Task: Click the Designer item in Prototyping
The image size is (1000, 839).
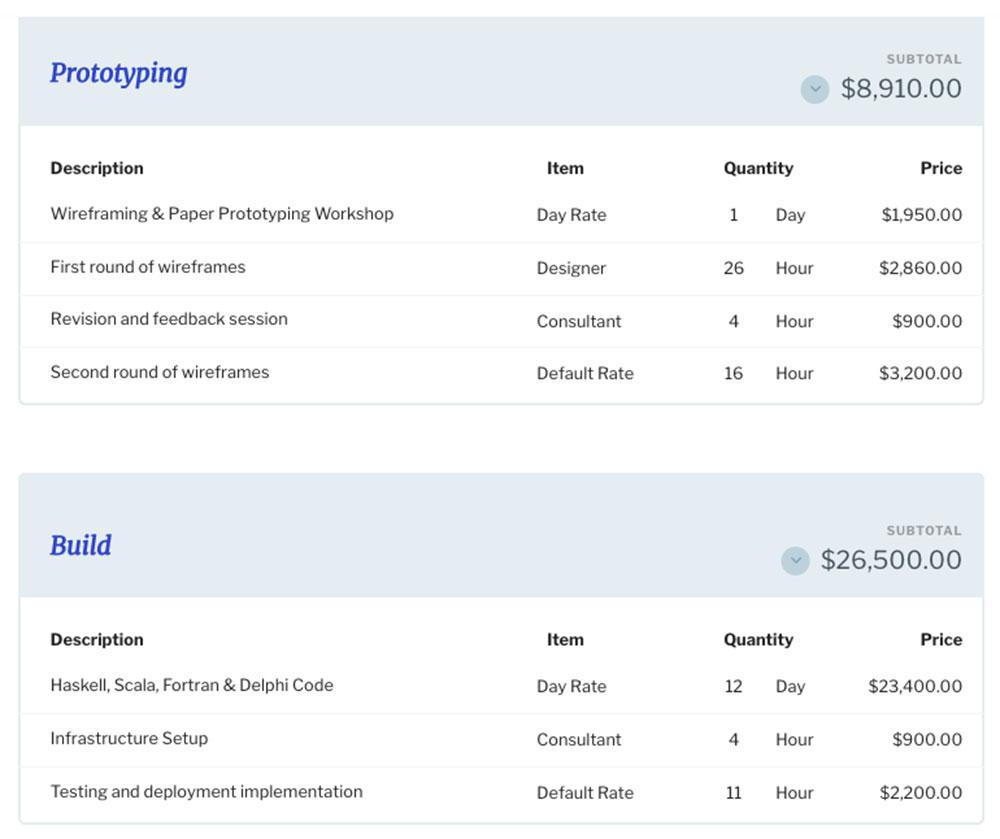Action: click(571, 268)
